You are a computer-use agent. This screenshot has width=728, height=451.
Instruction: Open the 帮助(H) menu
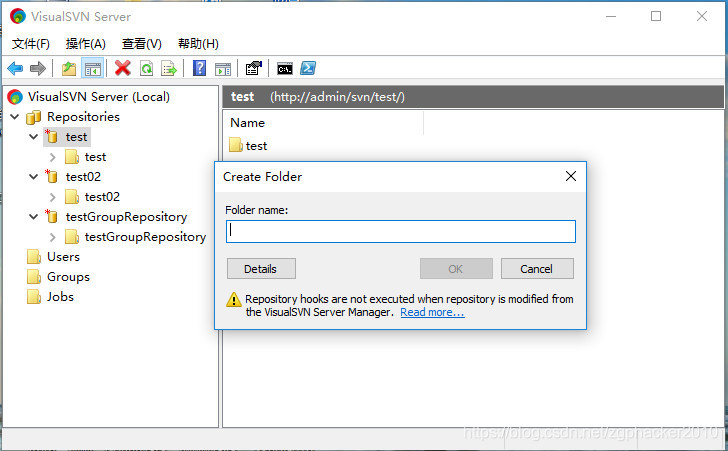[198, 44]
